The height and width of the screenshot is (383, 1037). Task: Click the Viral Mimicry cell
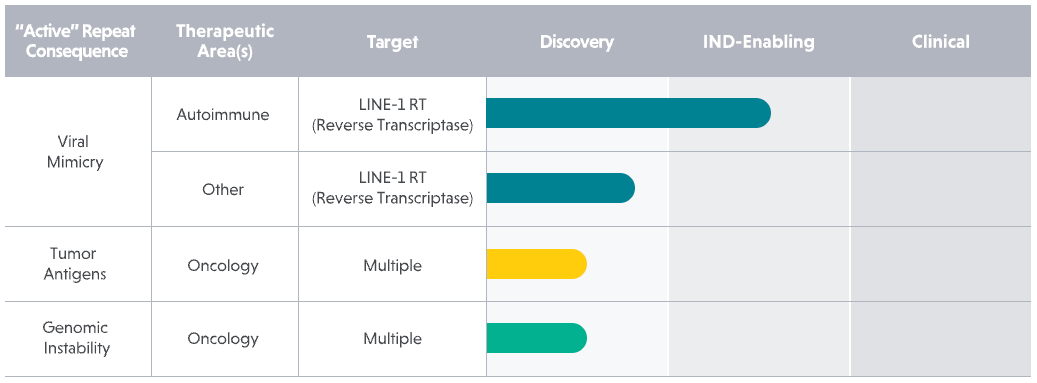[x=77, y=151]
